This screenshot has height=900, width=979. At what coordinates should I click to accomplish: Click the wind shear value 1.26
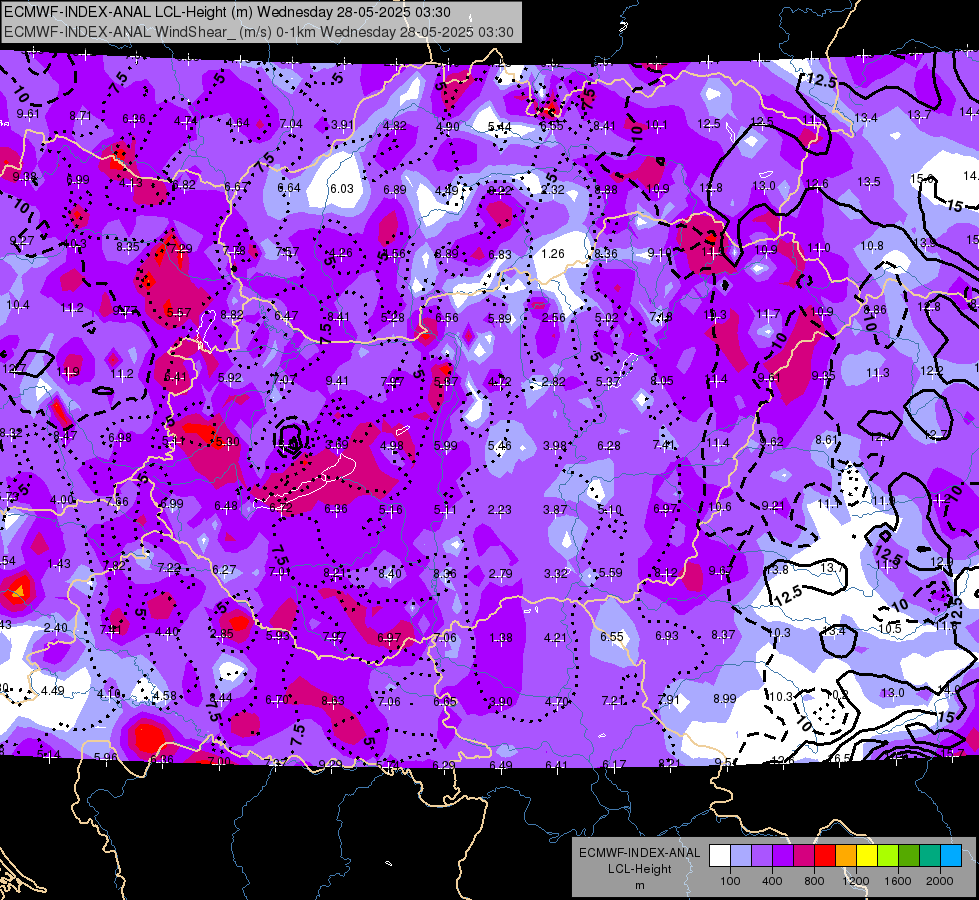(x=553, y=254)
